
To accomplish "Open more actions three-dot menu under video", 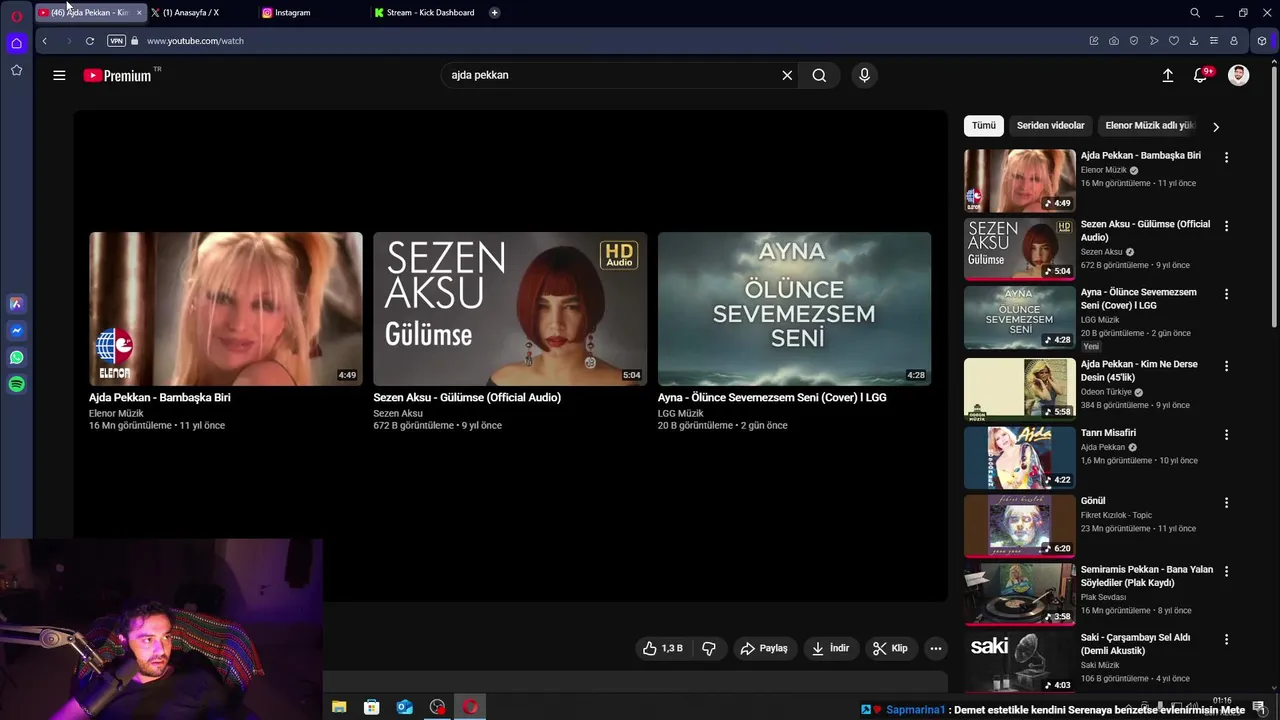I will tap(936, 648).
